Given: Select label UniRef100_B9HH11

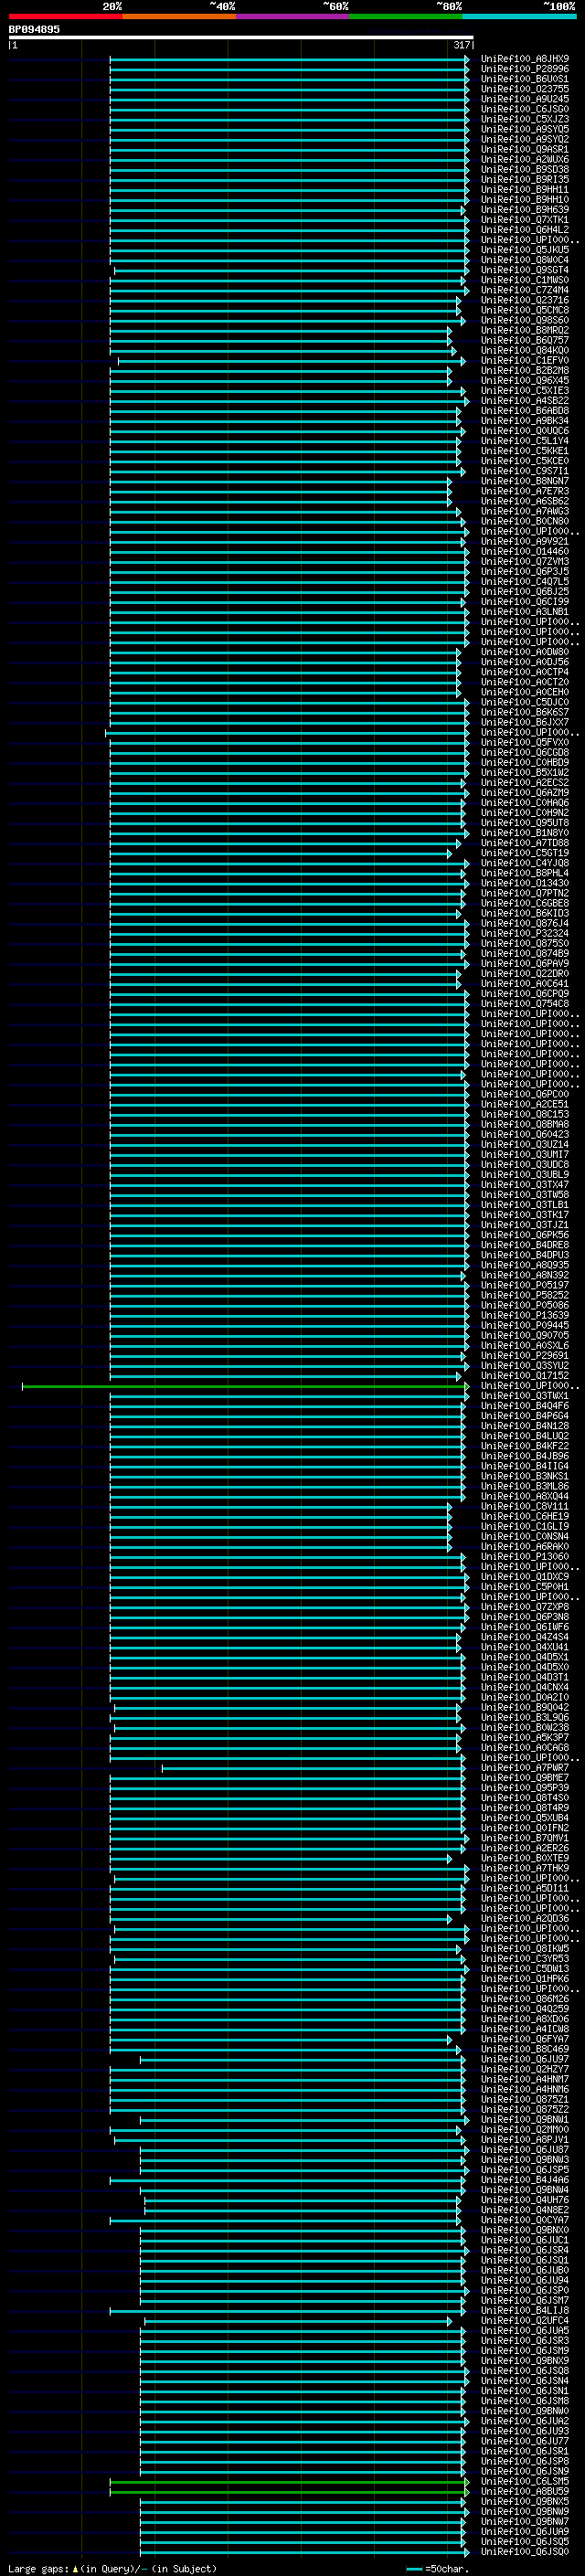Looking at the screenshot, I should coord(525,189).
